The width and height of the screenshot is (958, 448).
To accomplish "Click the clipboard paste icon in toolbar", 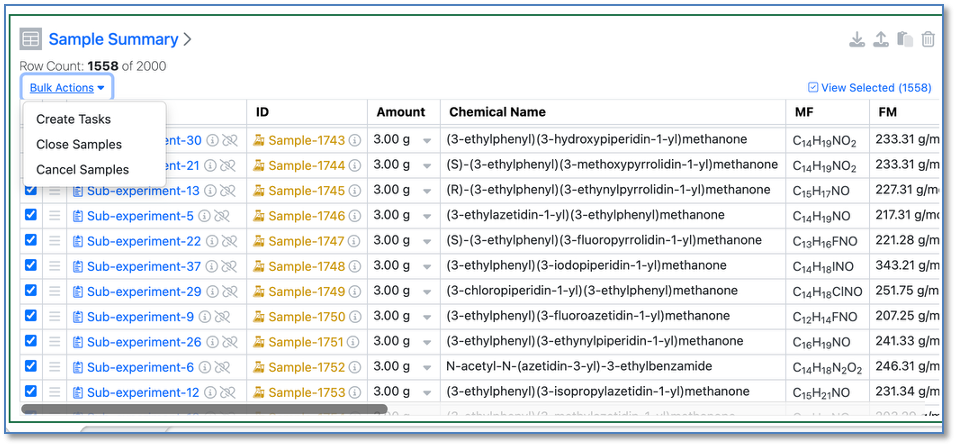I will coord(905,40).
